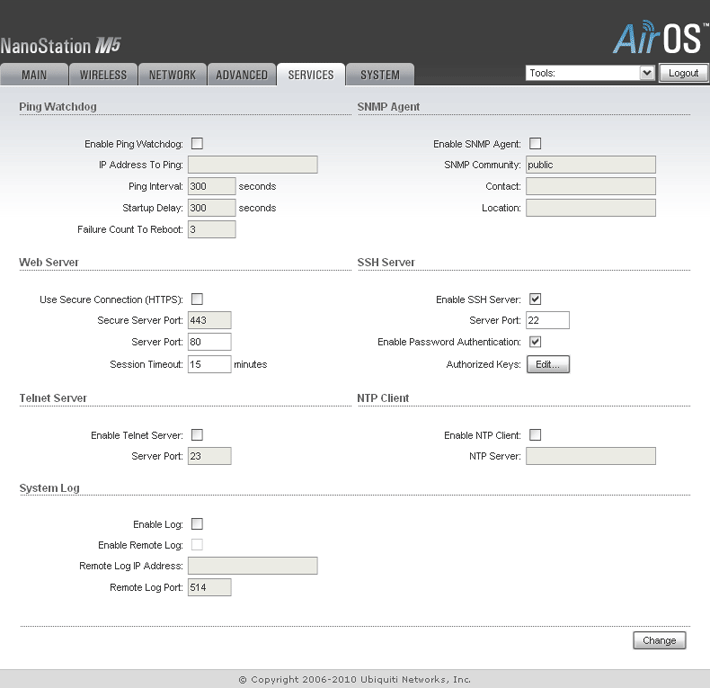This screenshot has width=710, height=688.
Task: Open the ADVANCED tab
Action: (242, 74)
